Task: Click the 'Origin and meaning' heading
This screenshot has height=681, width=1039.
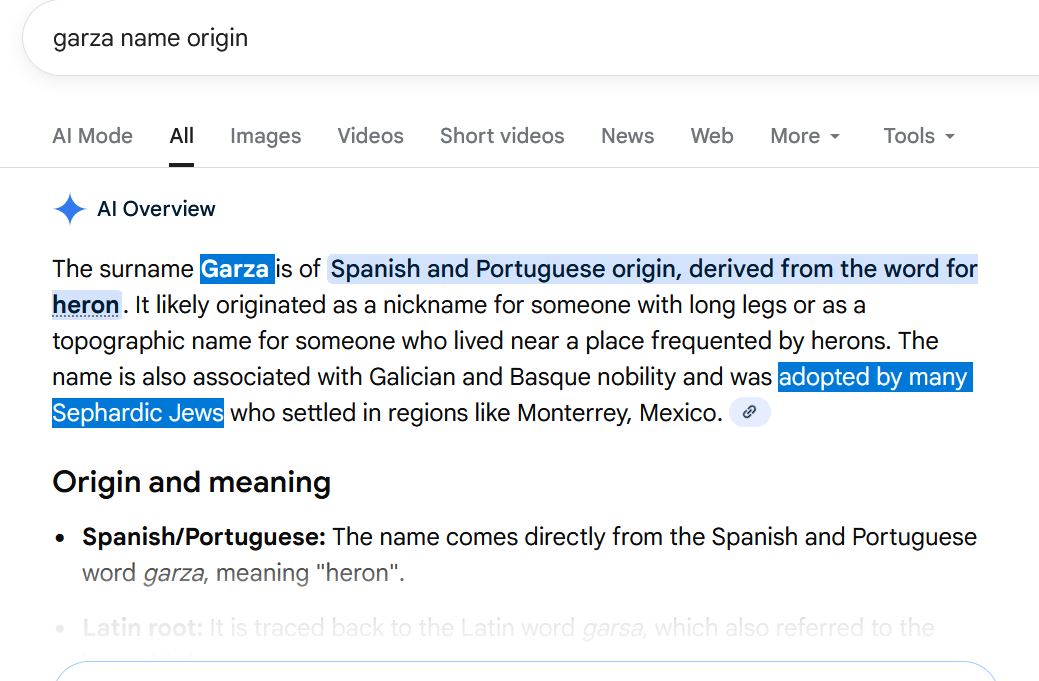Action: 191,482
